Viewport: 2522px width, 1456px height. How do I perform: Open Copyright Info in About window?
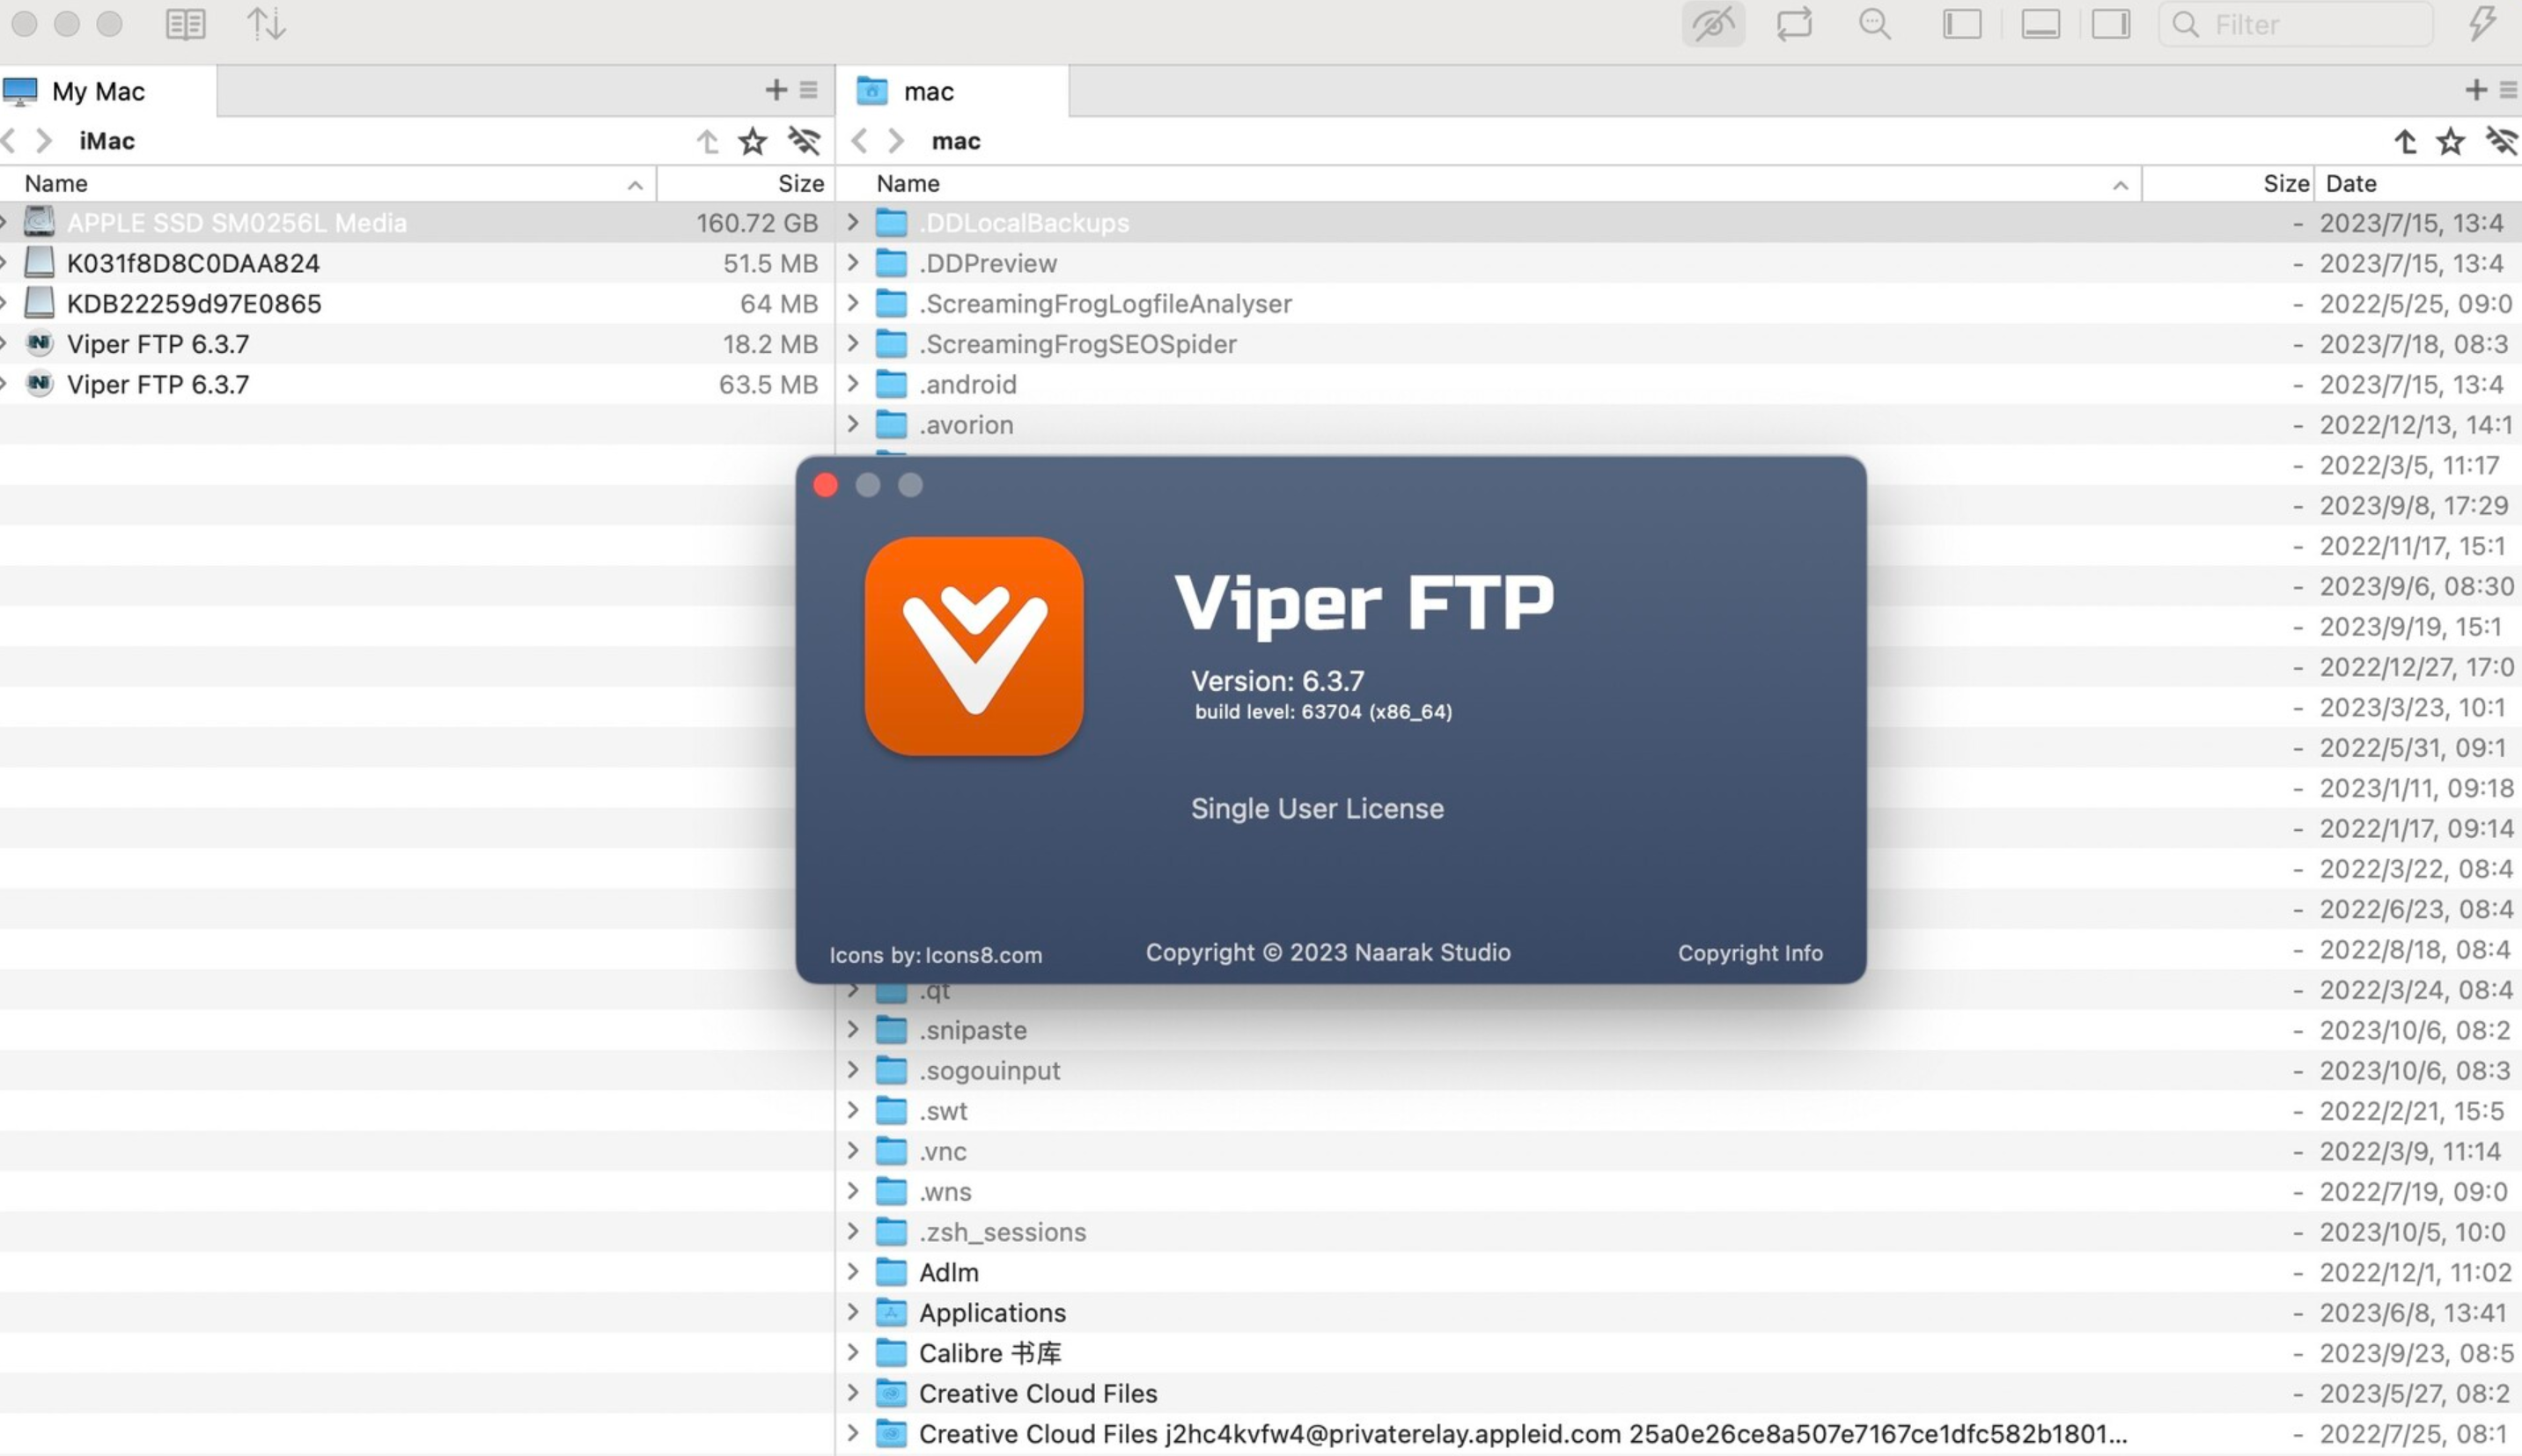tap(1750, 953)
